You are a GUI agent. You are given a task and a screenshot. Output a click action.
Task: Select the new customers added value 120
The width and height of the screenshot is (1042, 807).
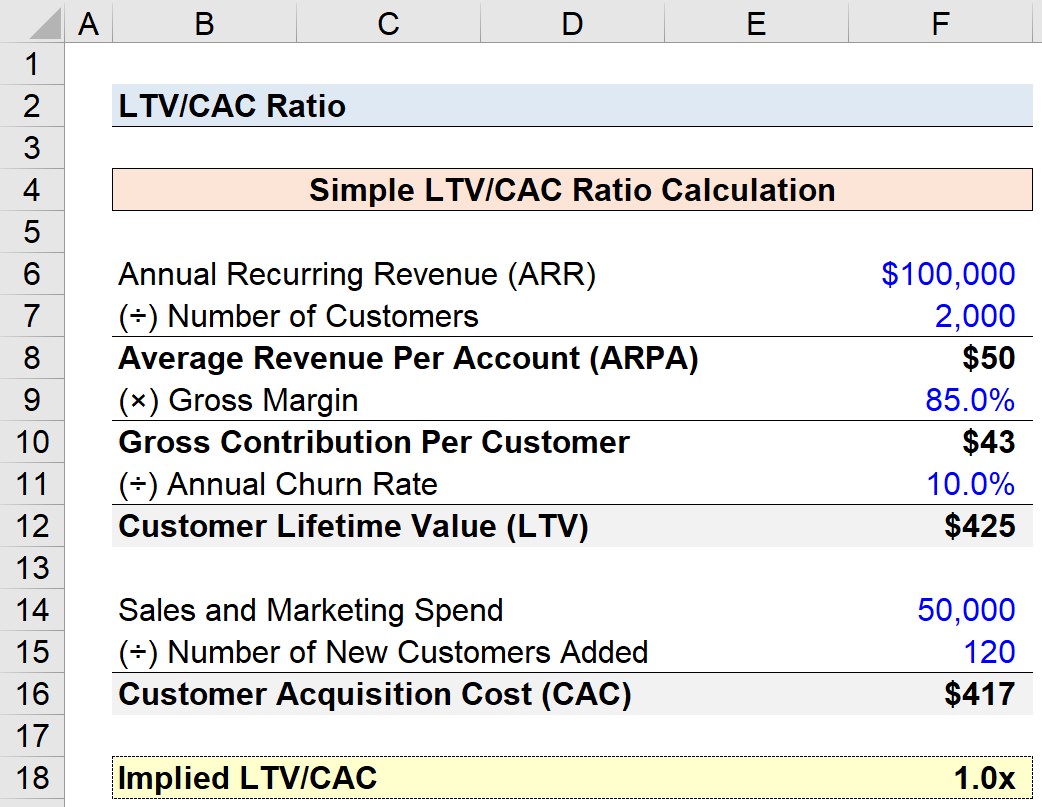pos(940,651)
